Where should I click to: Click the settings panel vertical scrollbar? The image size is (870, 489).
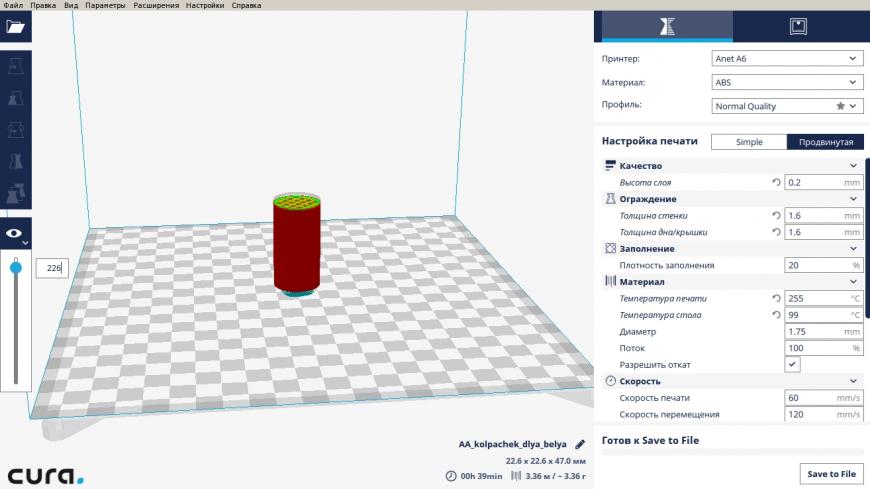tap(867, 239)
